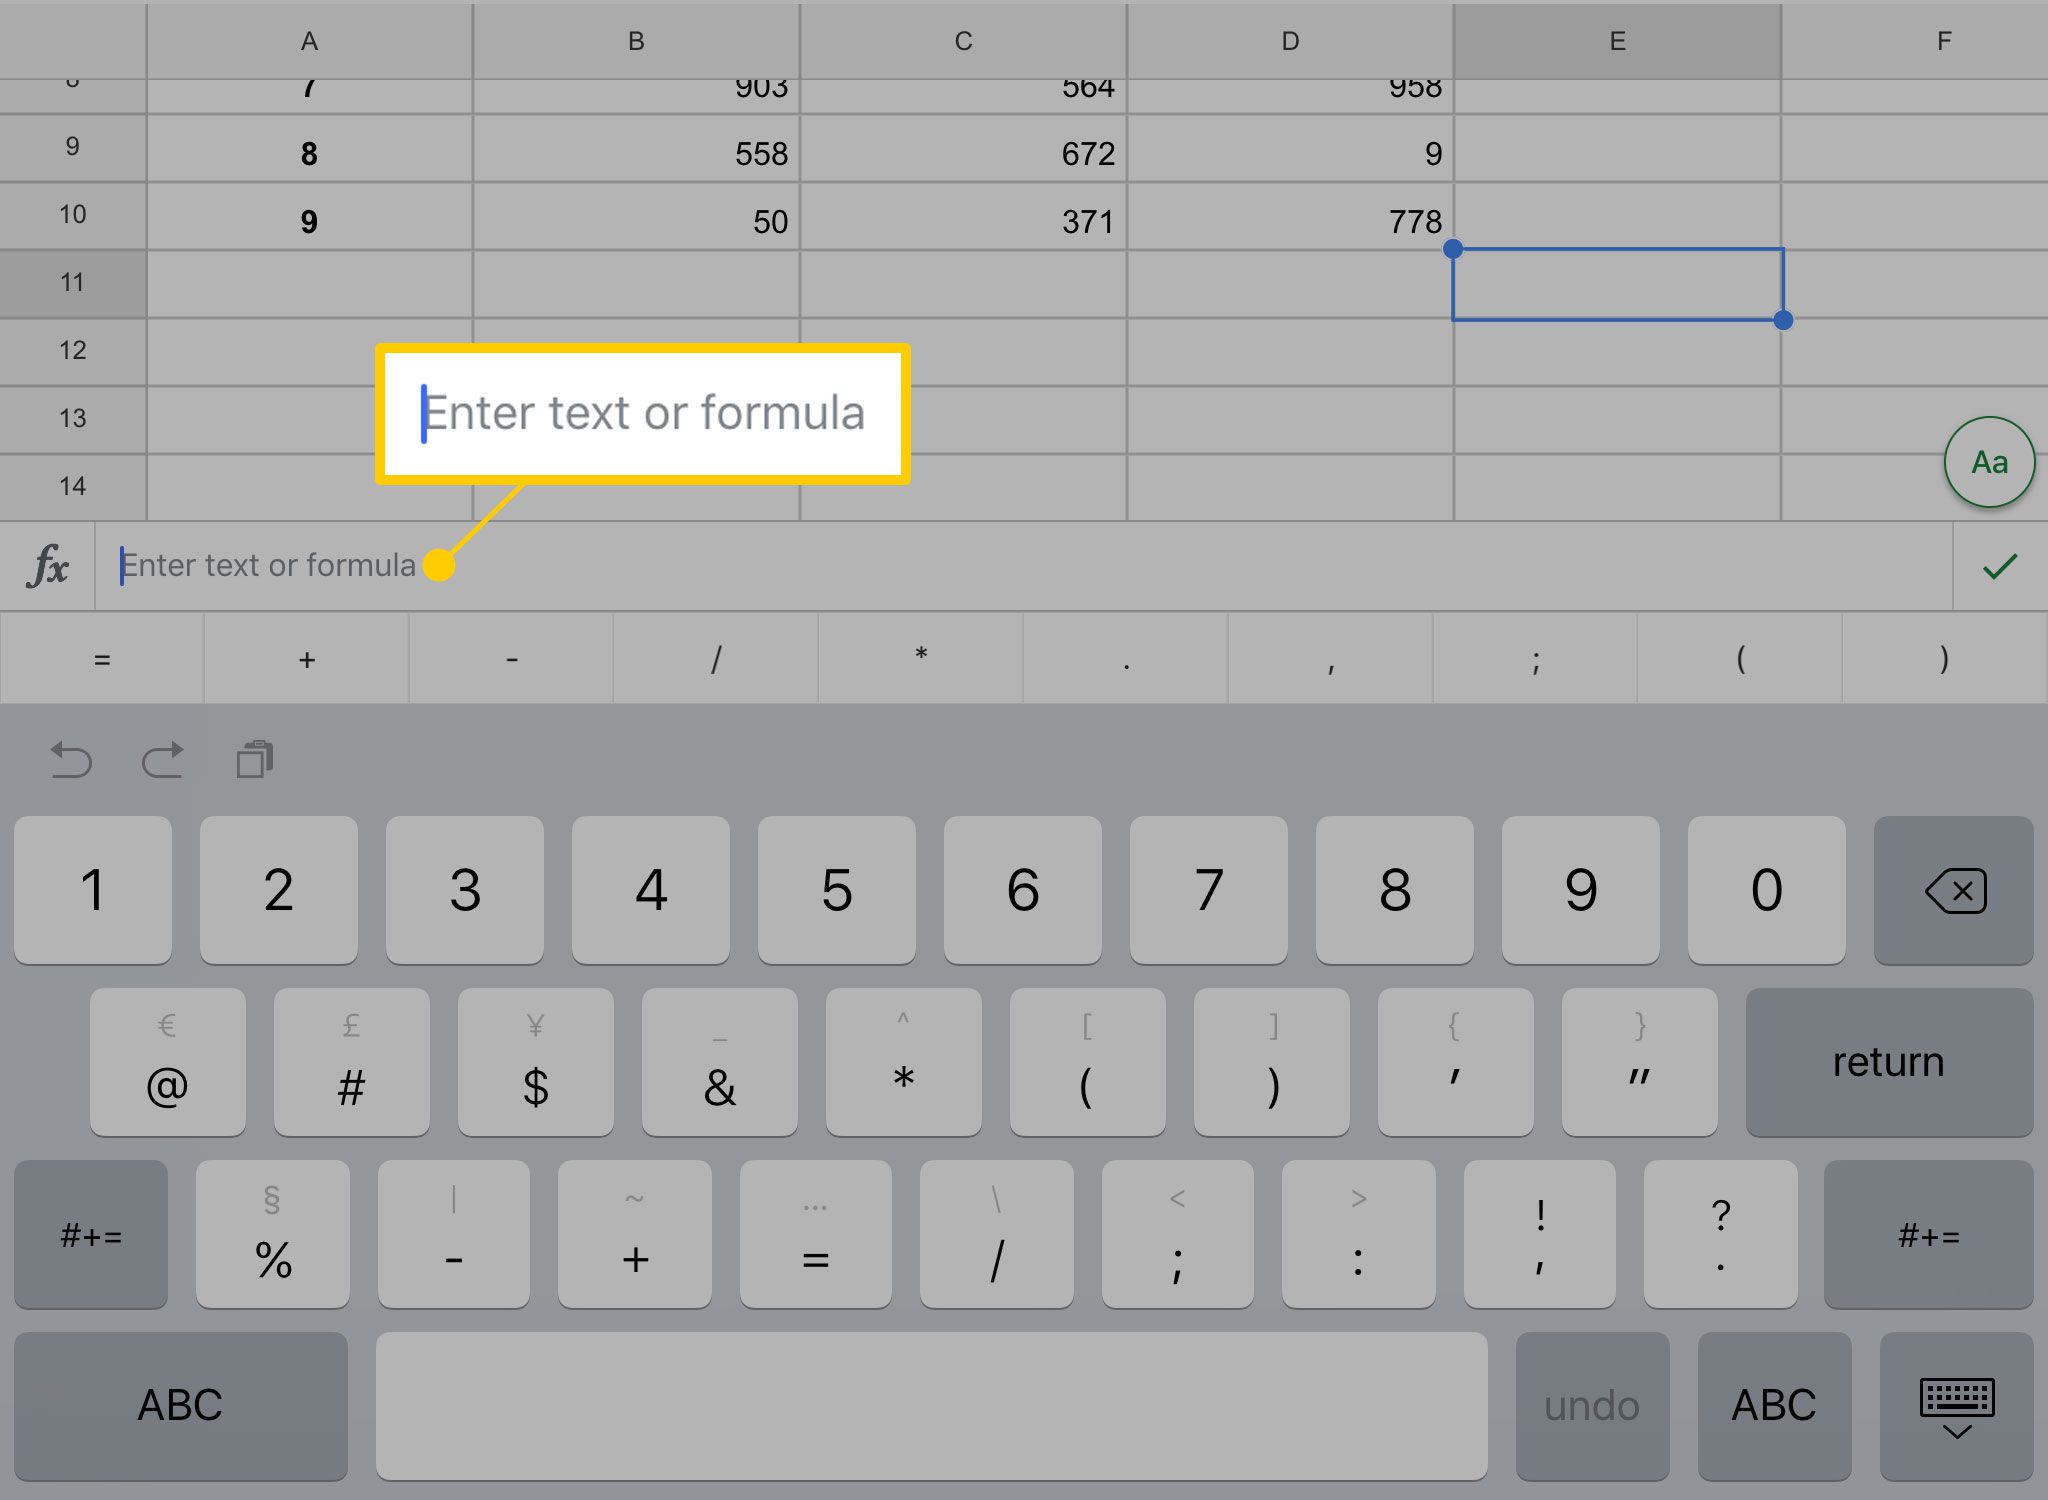Select cell containing 558

click(x=636, y=148)
